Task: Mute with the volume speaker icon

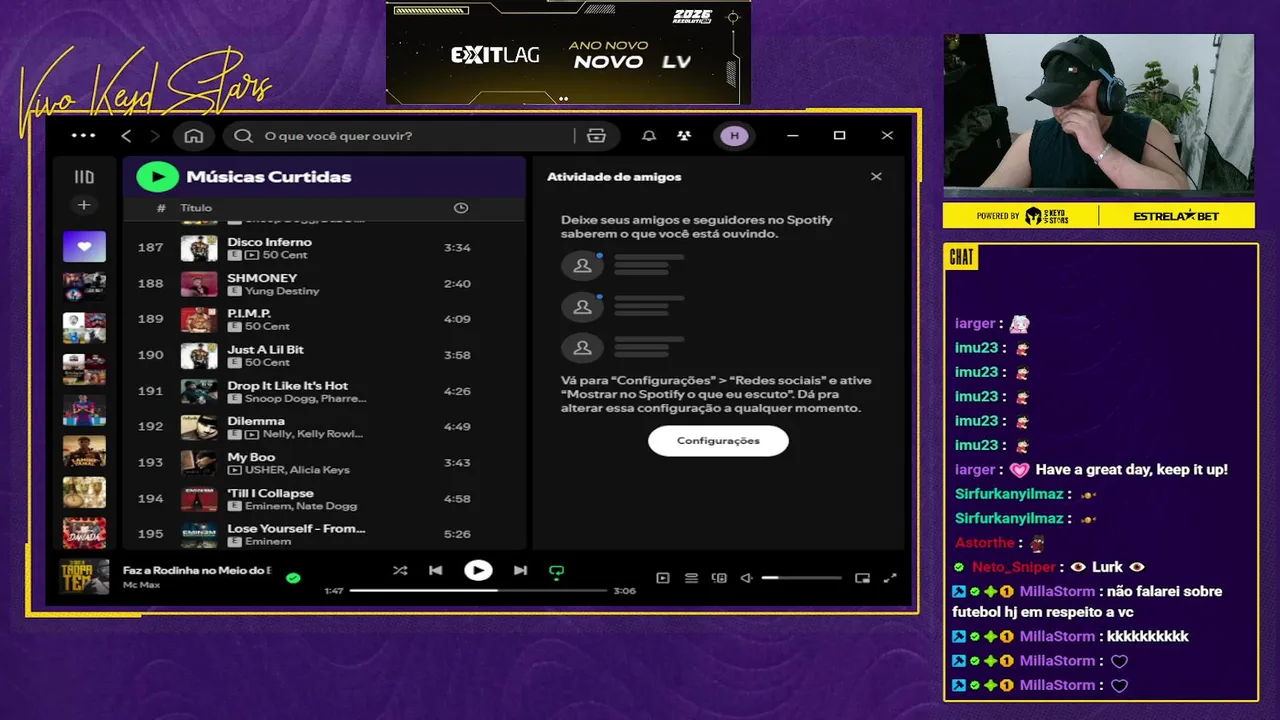Action: [746, 578]
